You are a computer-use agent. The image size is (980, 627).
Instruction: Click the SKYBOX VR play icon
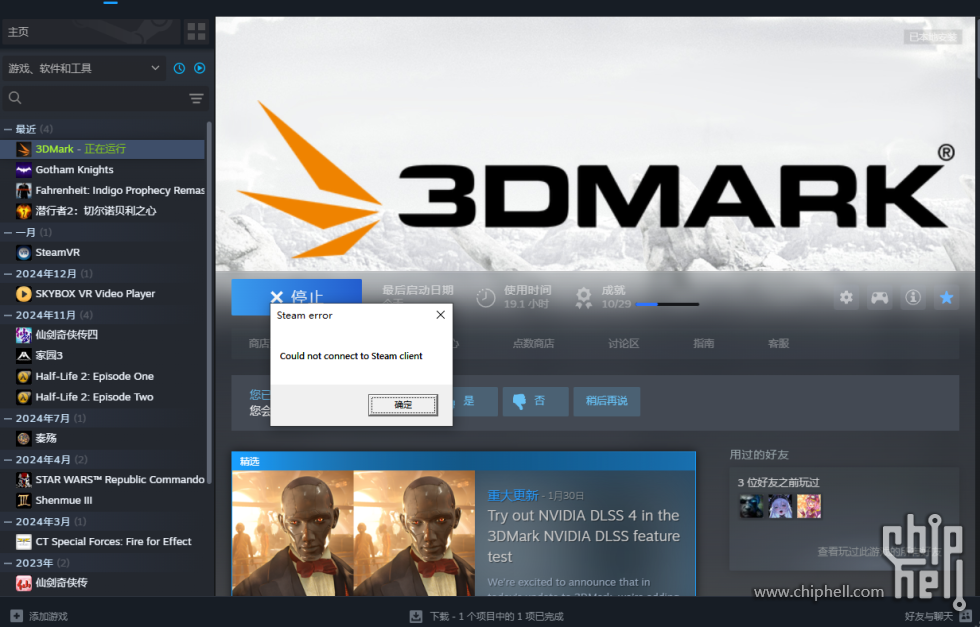[23, 294]
